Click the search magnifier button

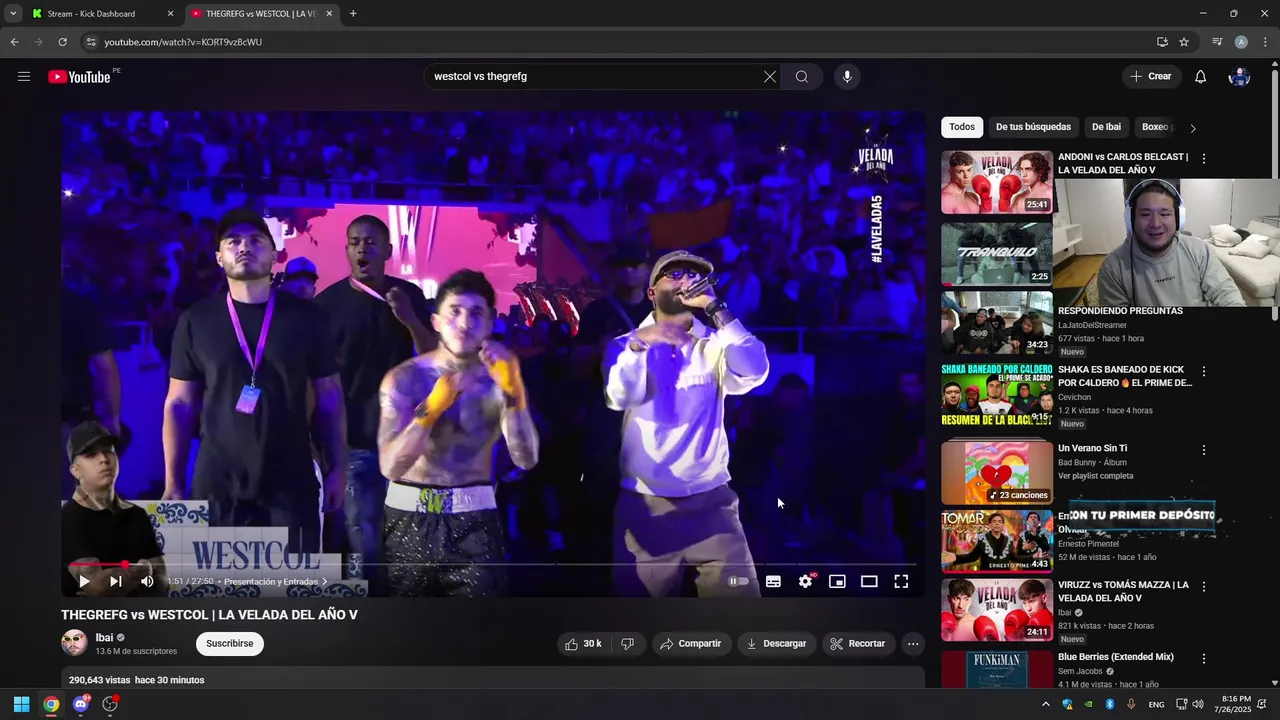pyautogui.click(x=802, y=77)
